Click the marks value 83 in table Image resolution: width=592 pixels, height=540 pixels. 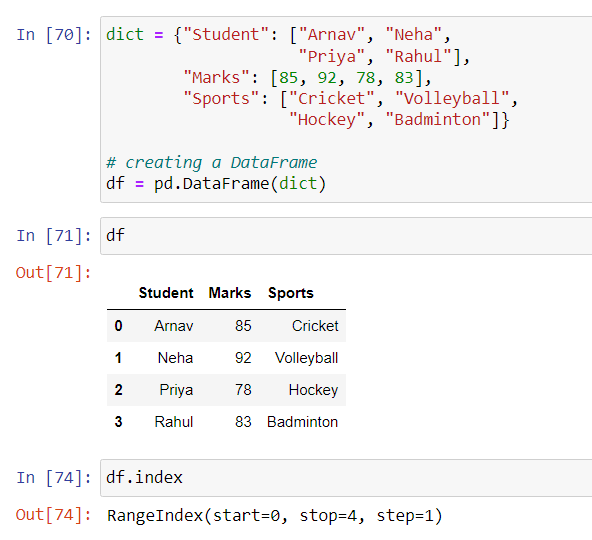[x=243, y=422]
